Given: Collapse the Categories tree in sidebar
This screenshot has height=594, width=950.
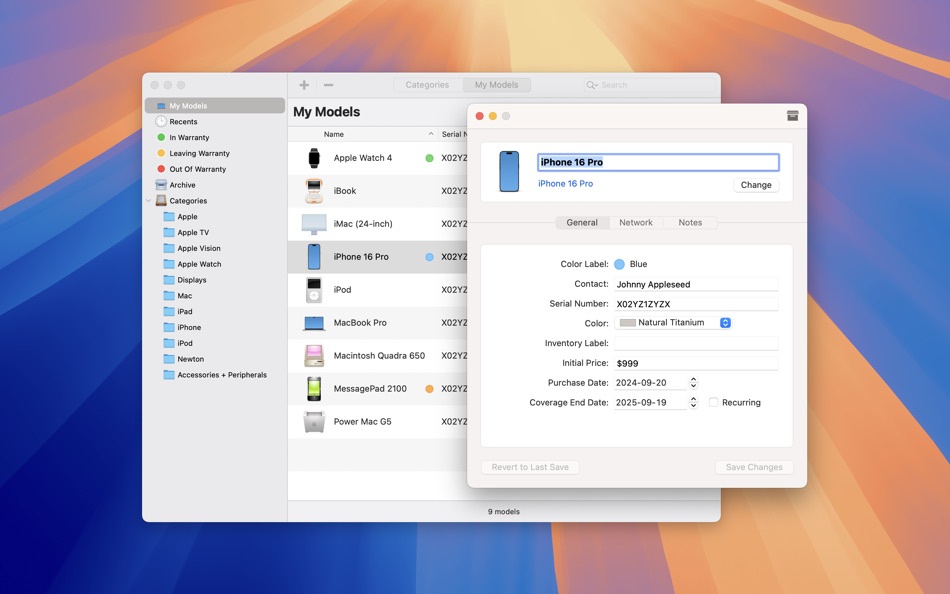Looking at the screenshot, I should [x=148, y=201].
